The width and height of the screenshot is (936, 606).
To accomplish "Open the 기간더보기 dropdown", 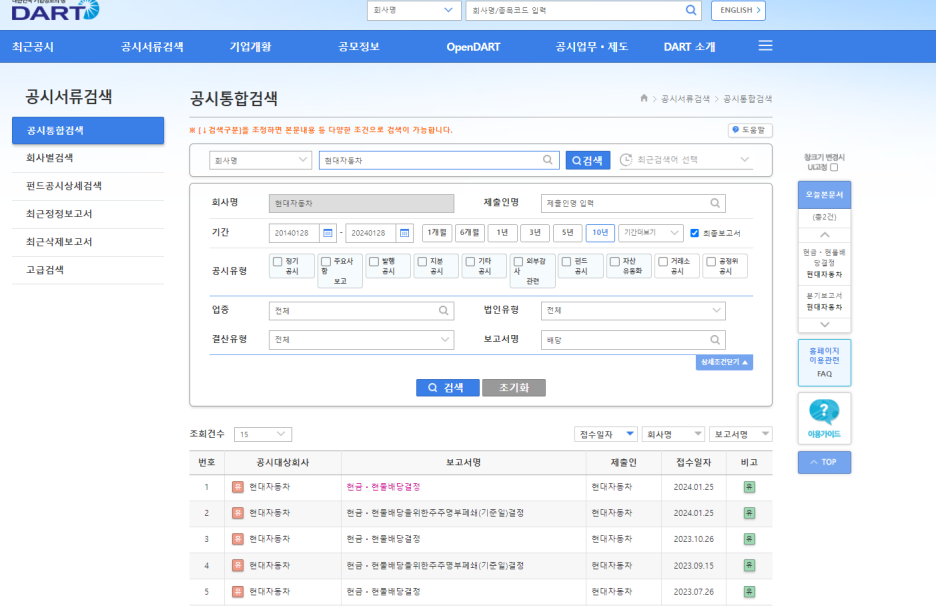I will coord(651,233).
